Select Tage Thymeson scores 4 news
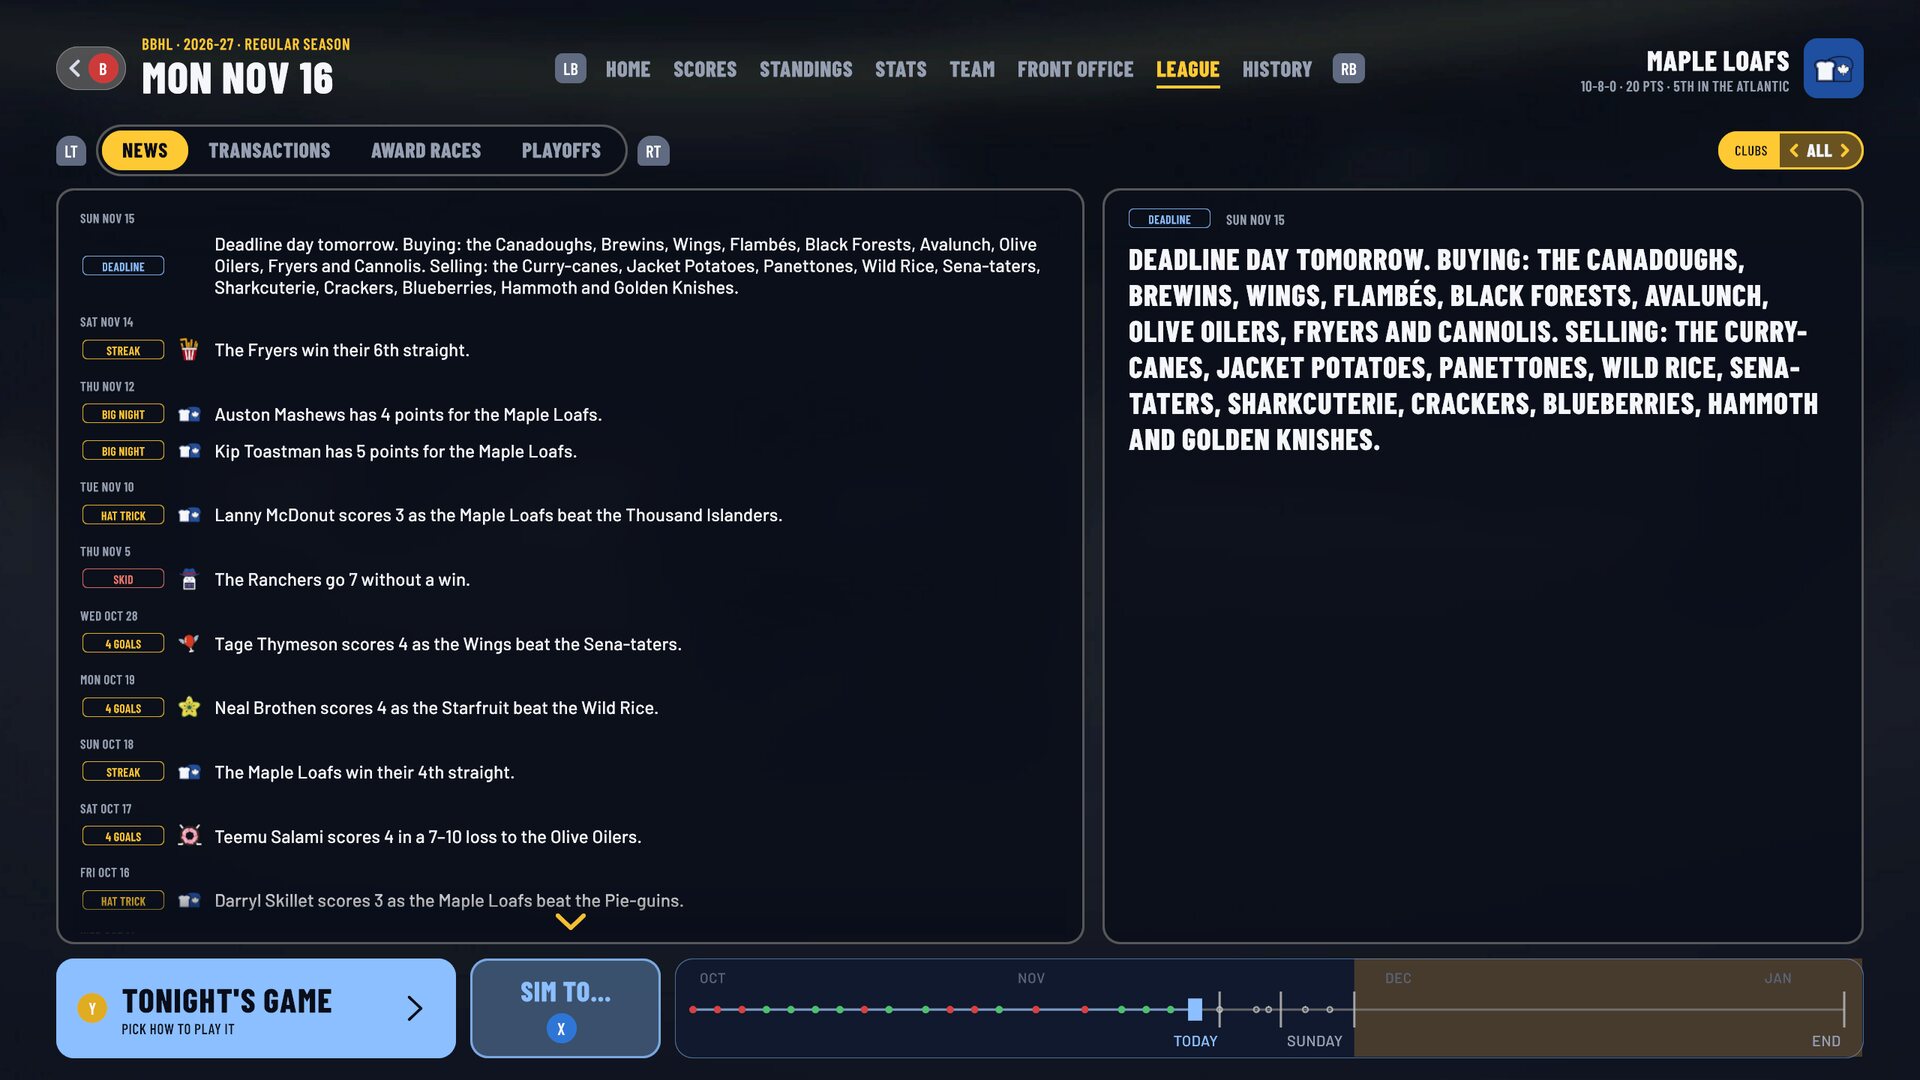 point(570,644)
